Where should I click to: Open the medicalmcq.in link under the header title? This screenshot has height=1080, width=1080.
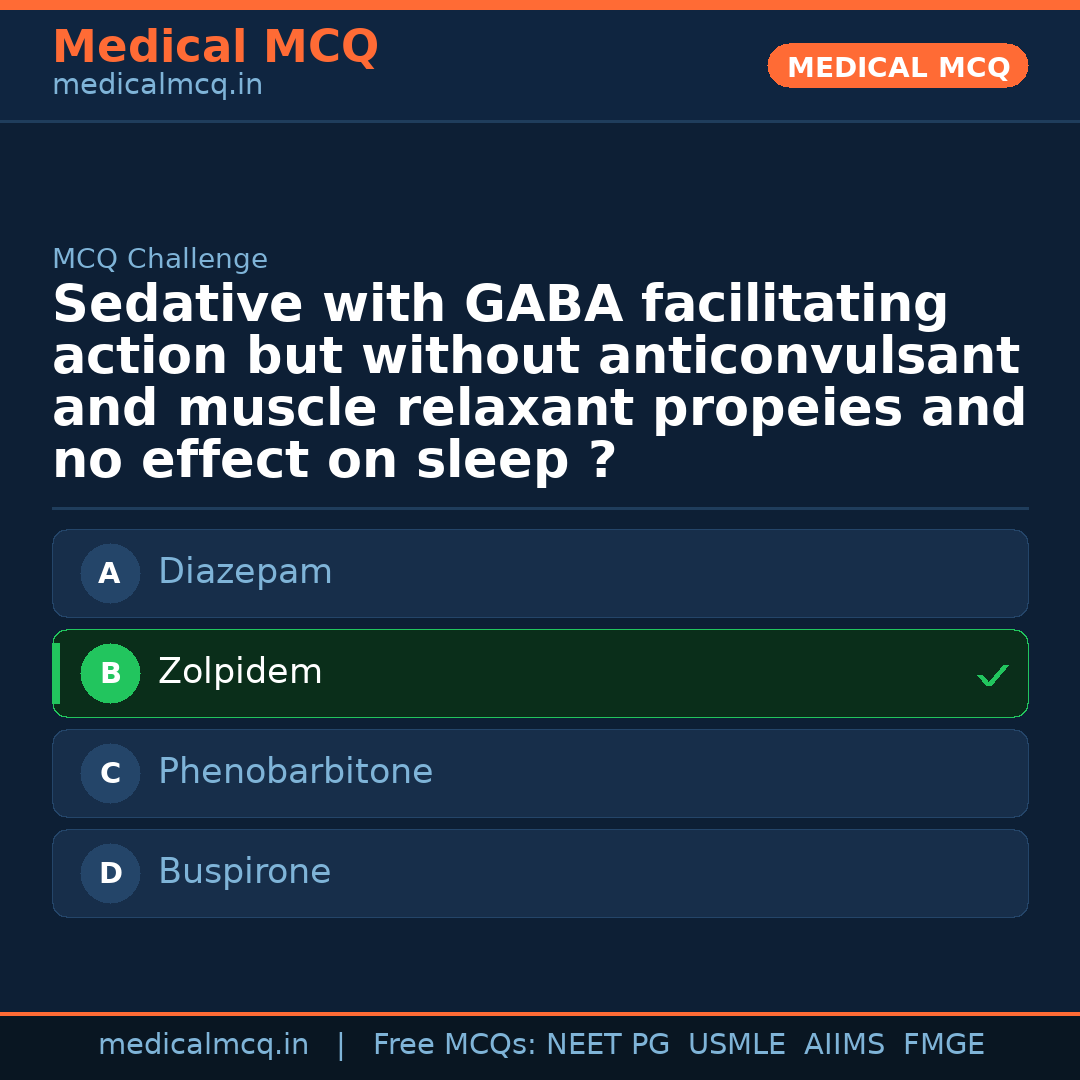[157, 86]
